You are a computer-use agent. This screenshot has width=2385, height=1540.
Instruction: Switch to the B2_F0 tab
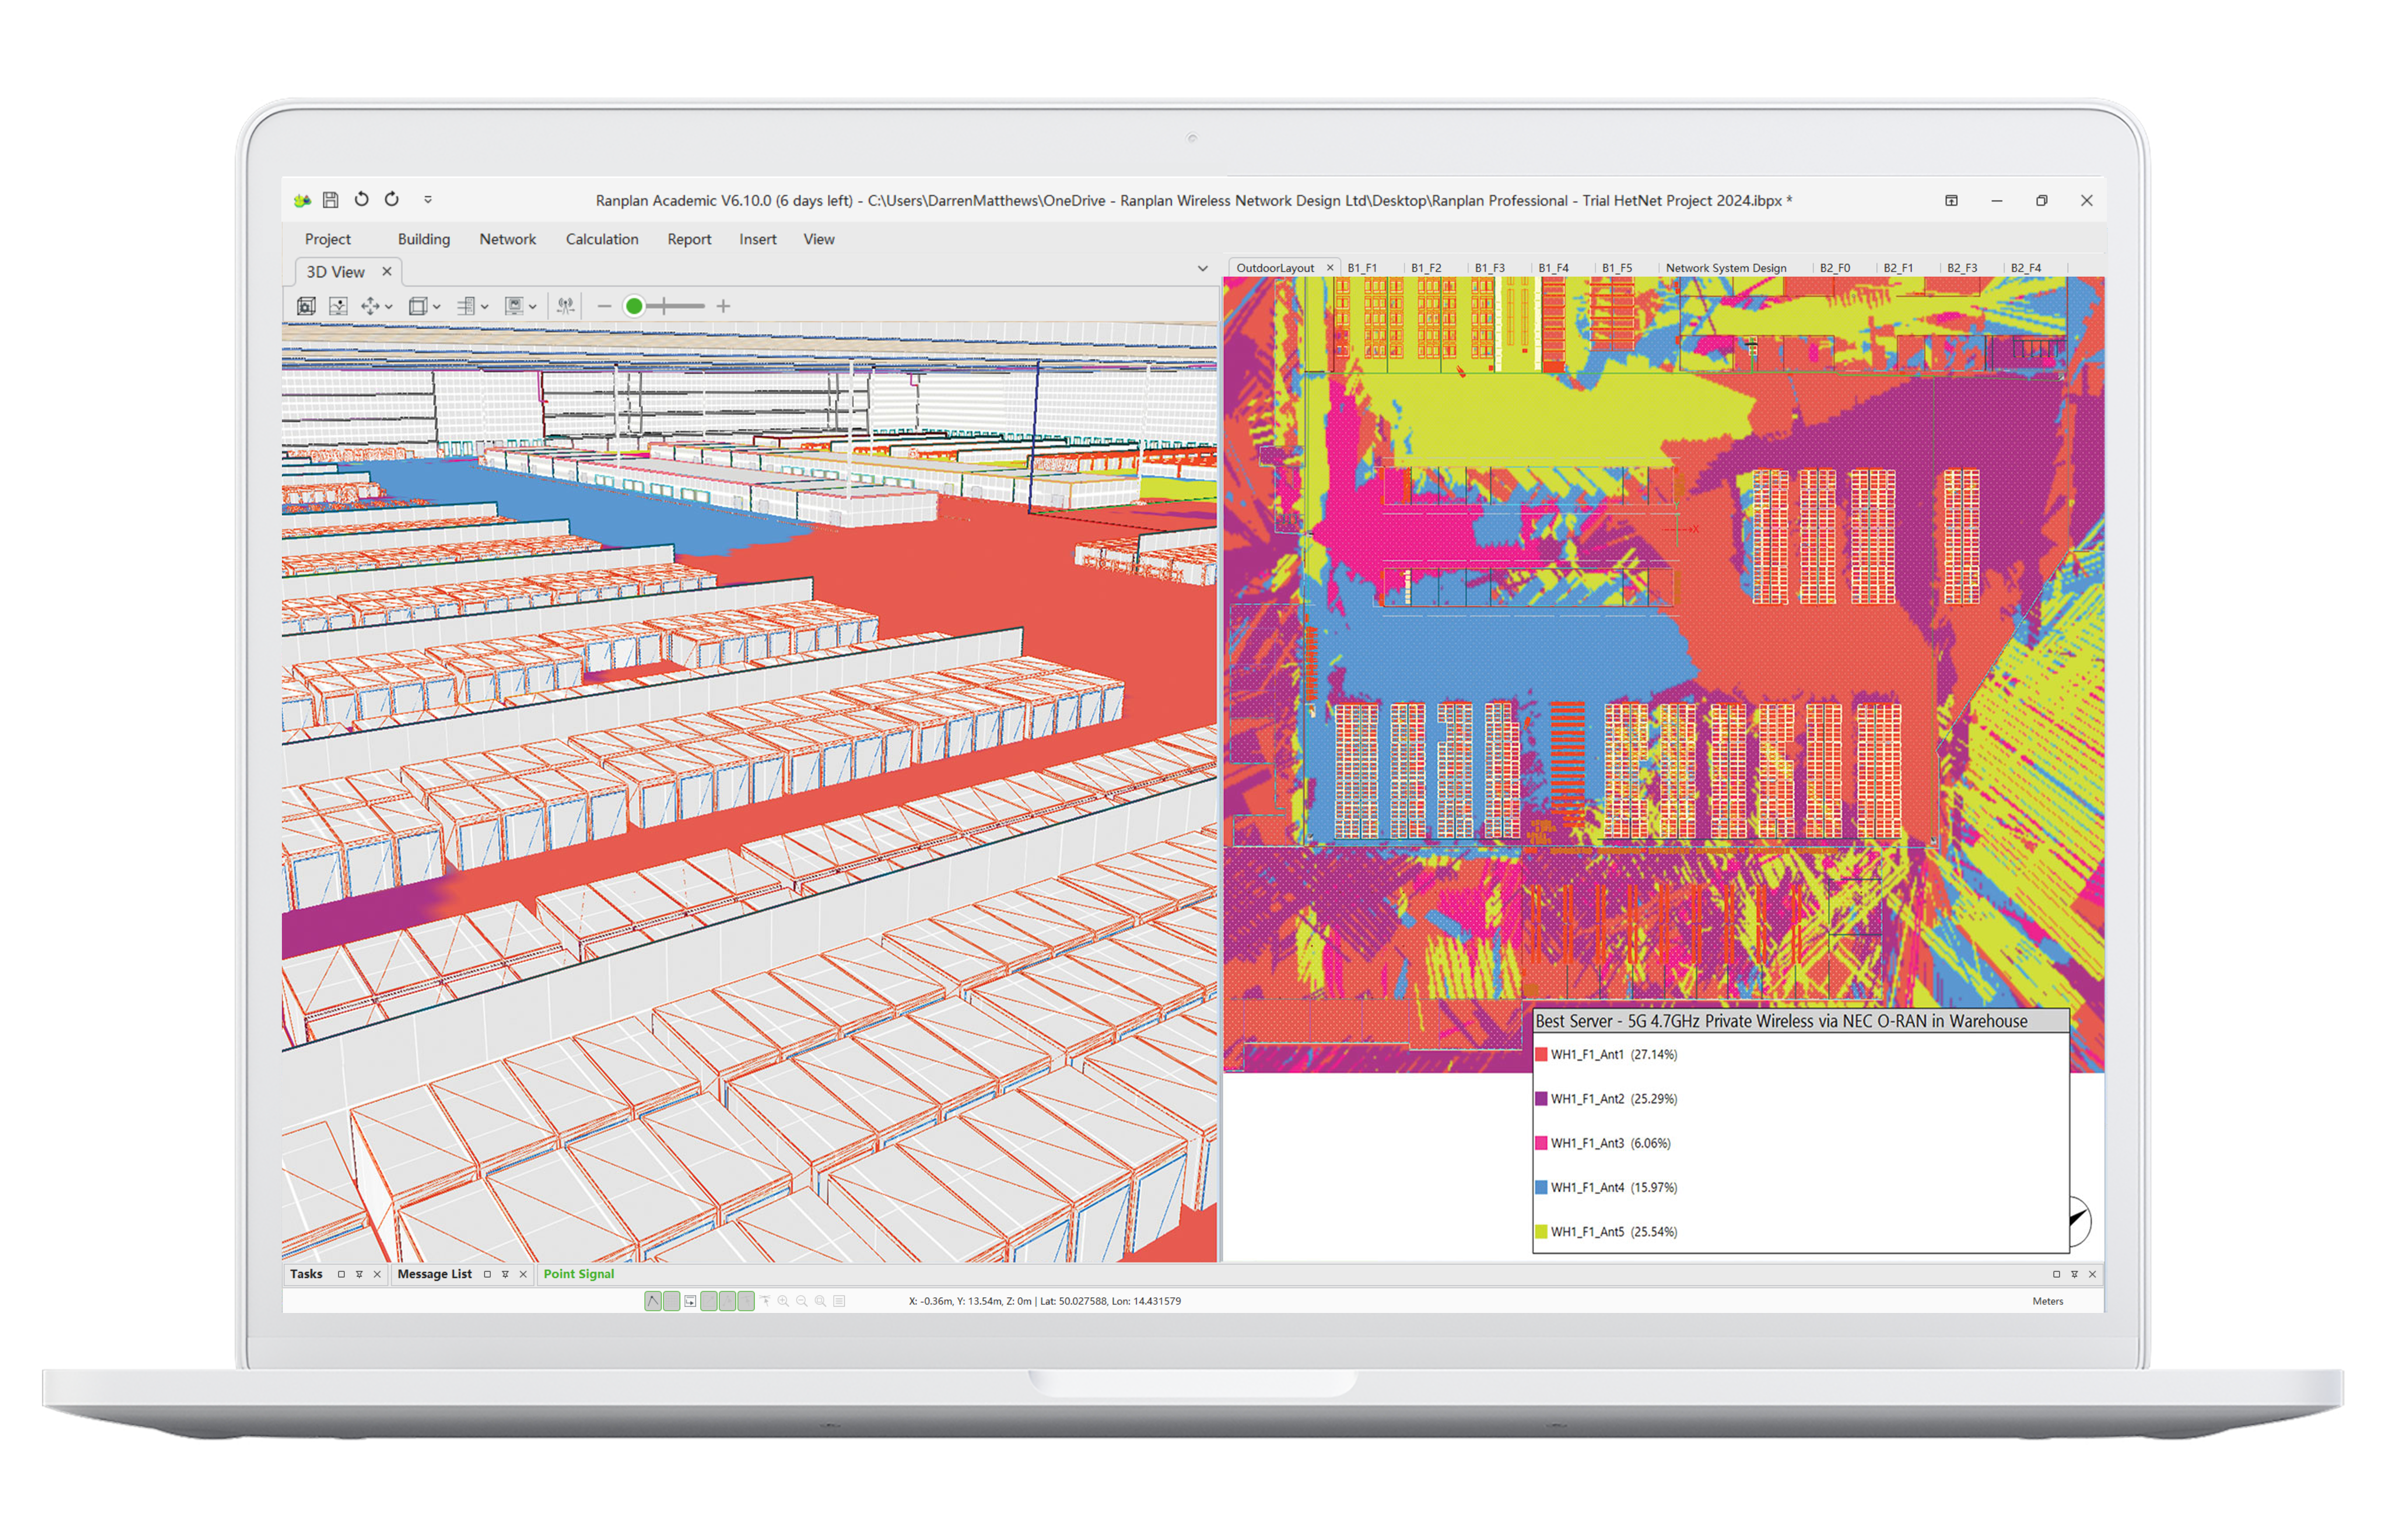[1835, 268]
